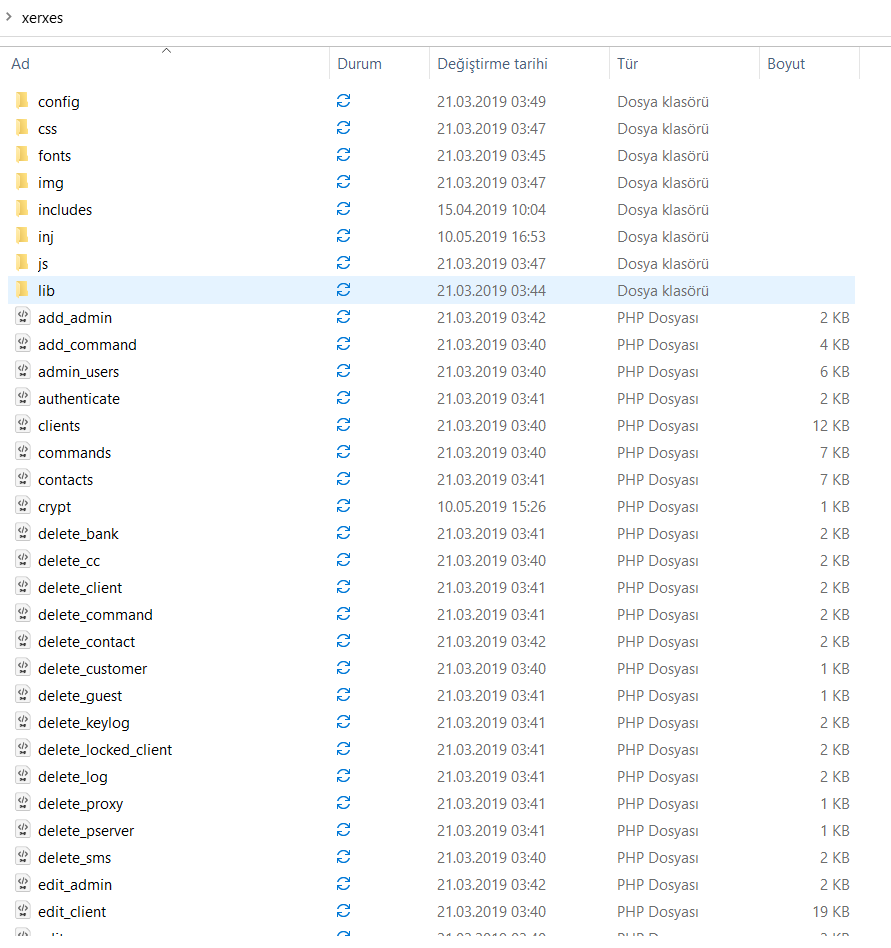Click the admin_users PHP file icon
Viewport: 891px width, 948px height.
tap(23, 371)
